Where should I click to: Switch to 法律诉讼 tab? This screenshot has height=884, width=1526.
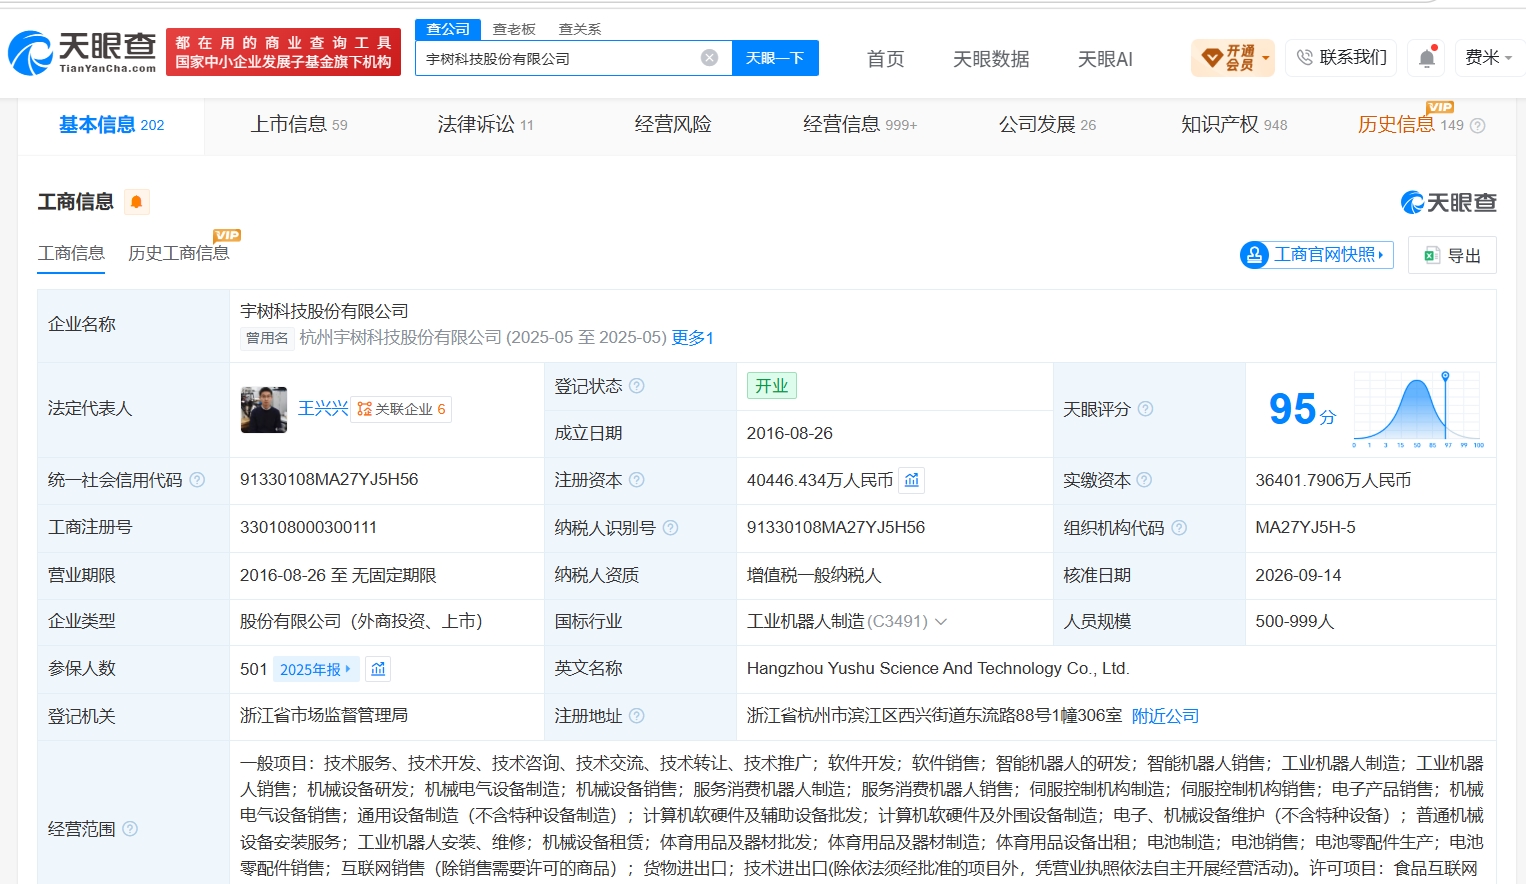[x=485, y=125]
